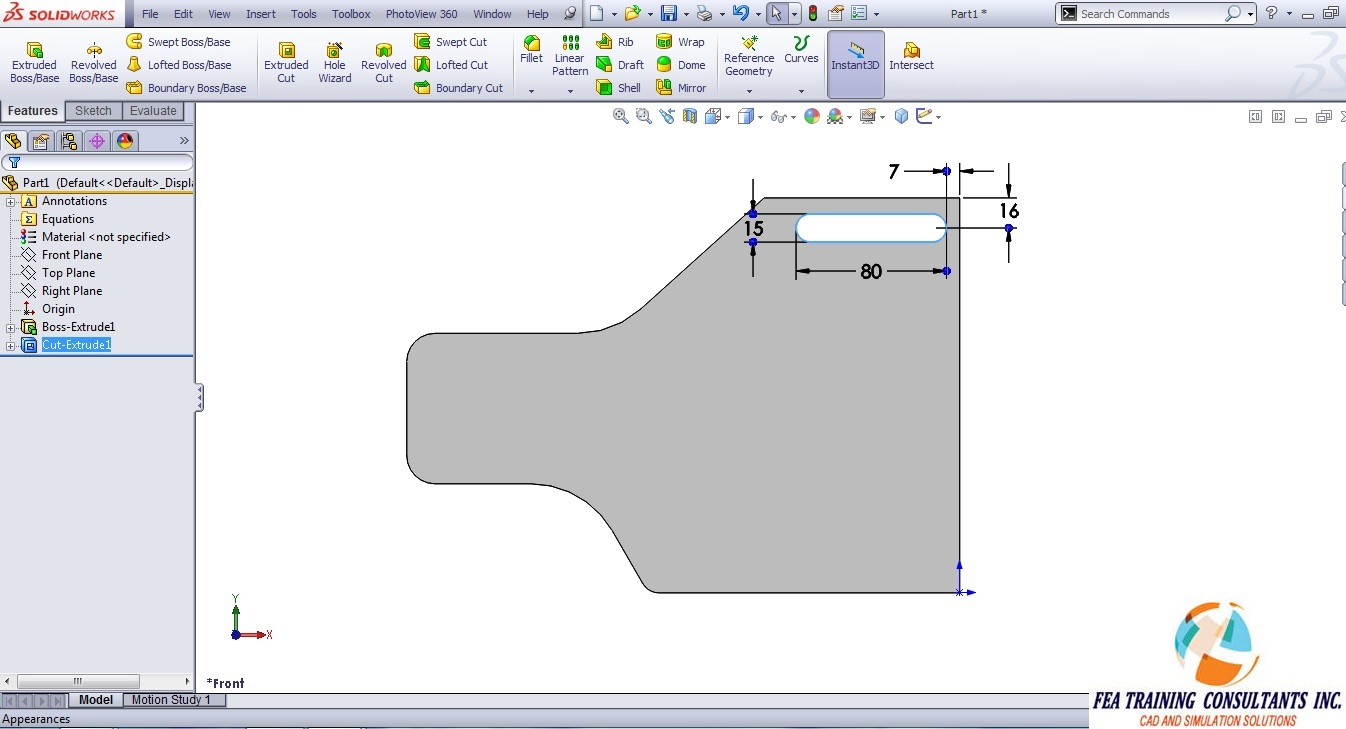Pick the Boundary Boss/Base tool
Screen dimensions: 1346x729
click(186, 88)
